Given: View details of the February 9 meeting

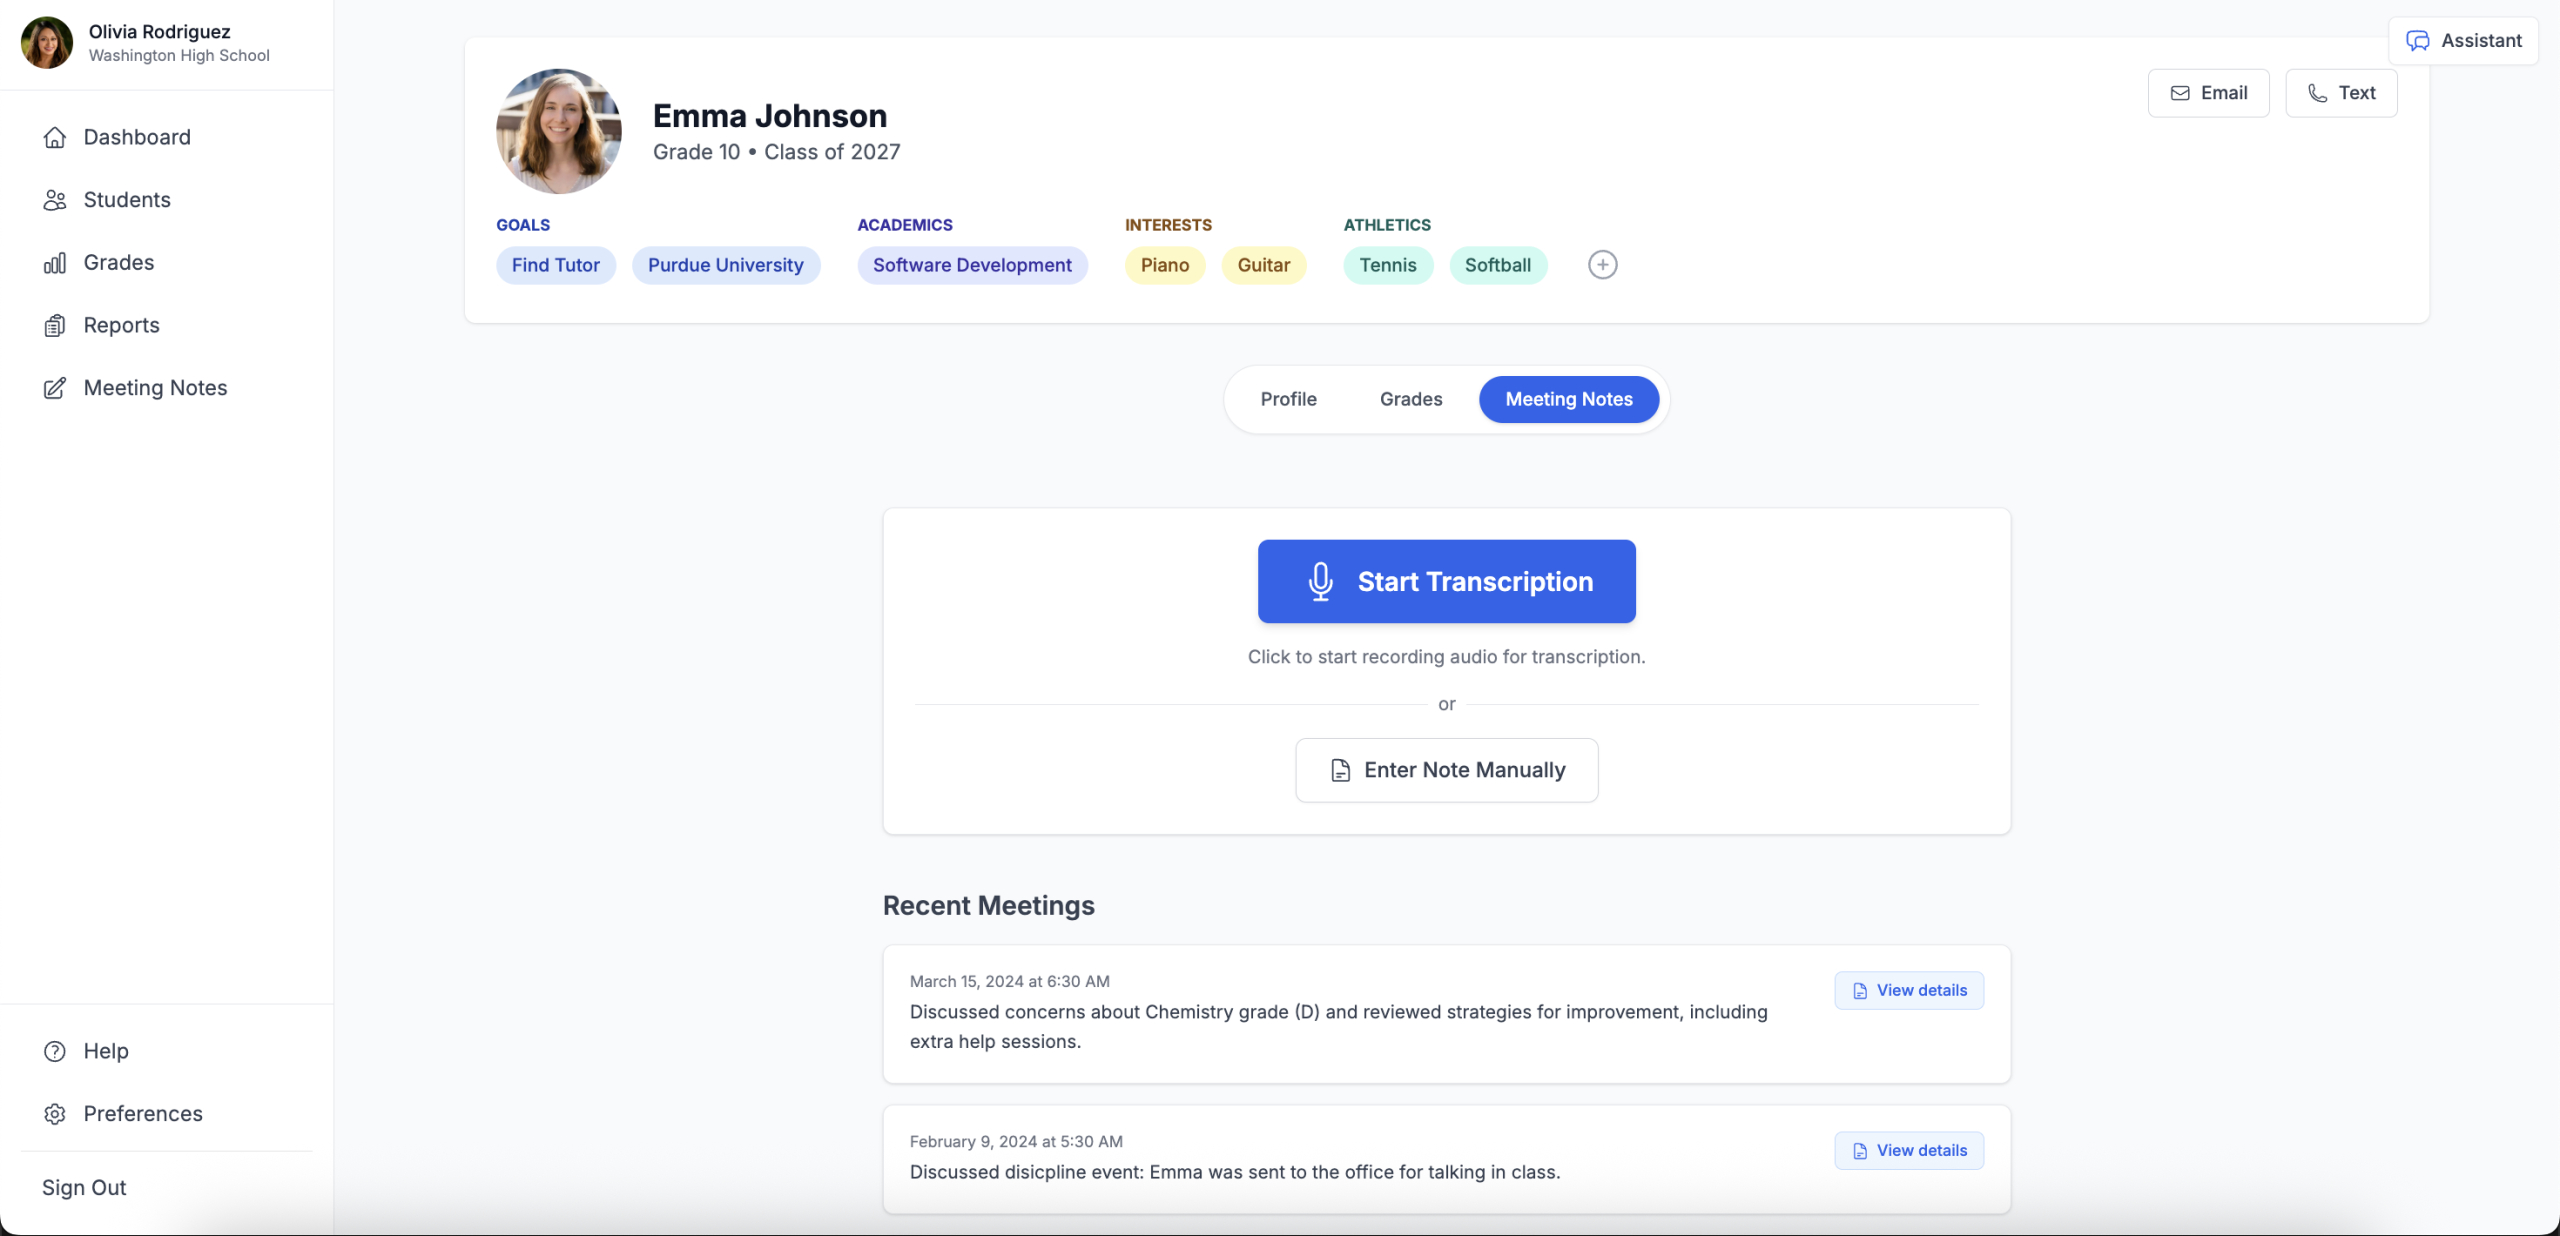Looking at the screenshot, I should pyautogui.click(x=1908, y=1149).
